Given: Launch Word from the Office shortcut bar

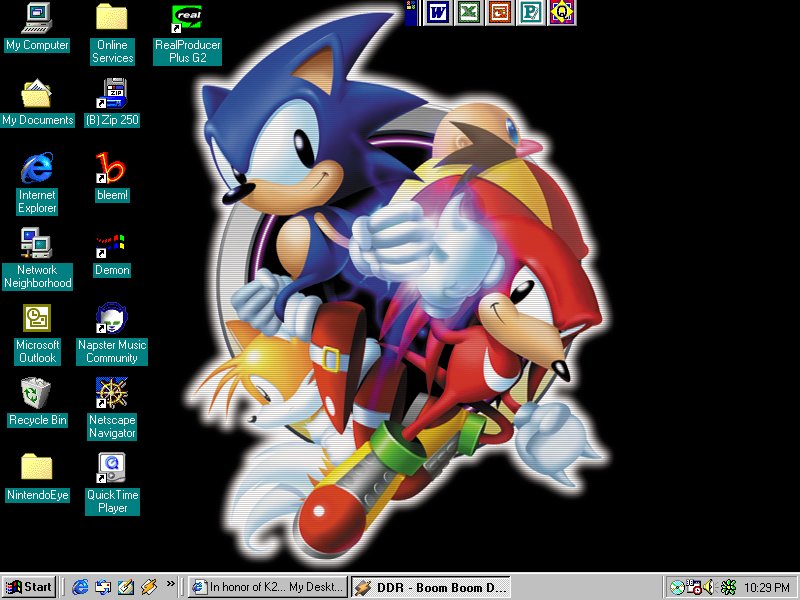Looking at the screenshot, I should 437,12.
